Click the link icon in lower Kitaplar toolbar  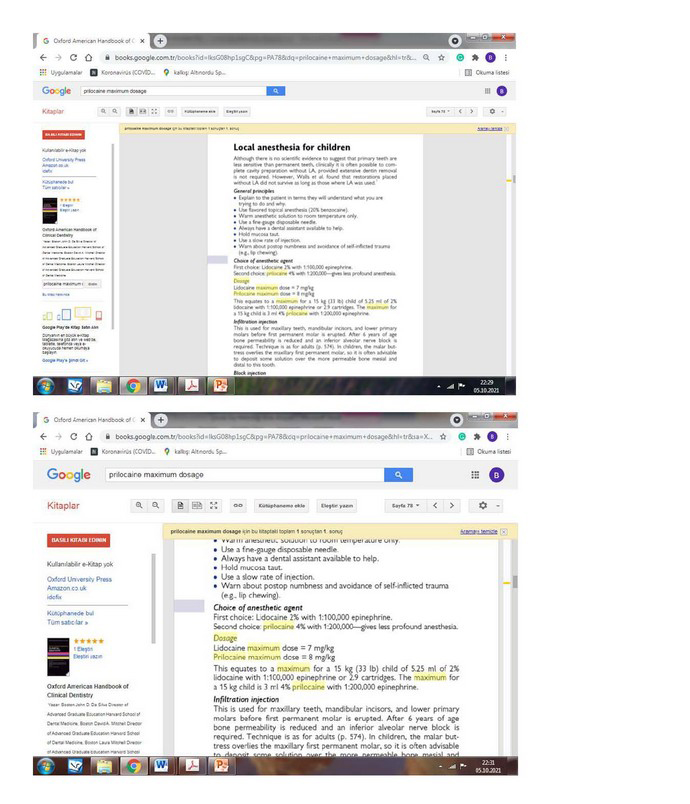tap(238, 506)
